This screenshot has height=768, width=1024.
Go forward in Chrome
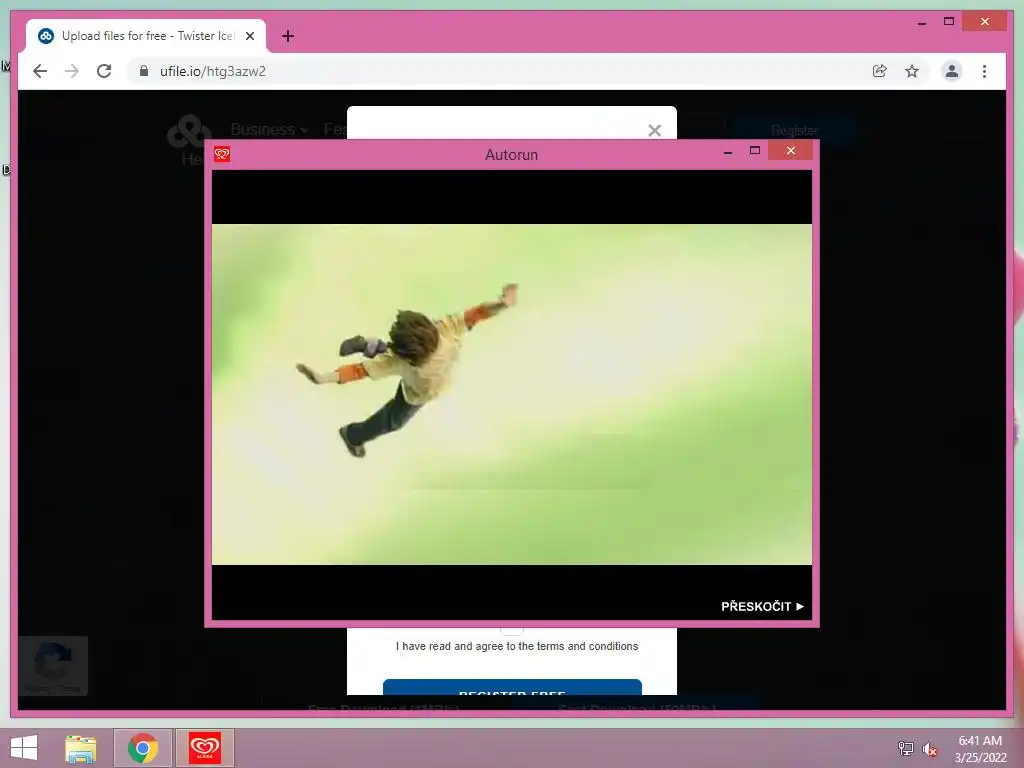(72, 71)
